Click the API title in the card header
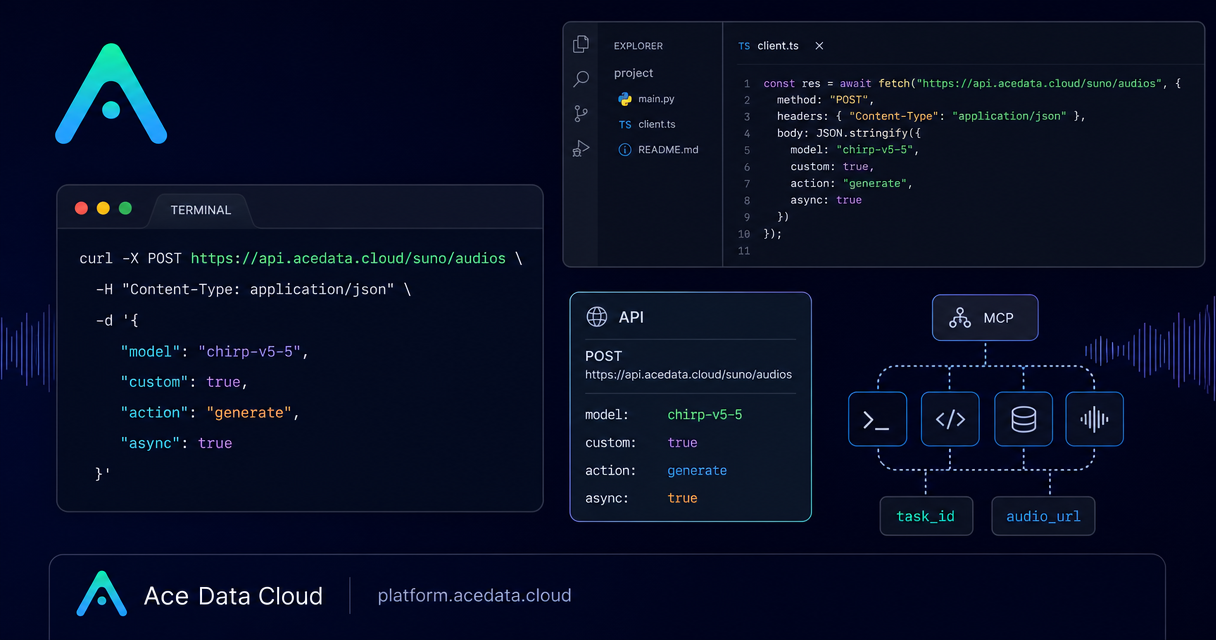This screenshot has height=640, width=1216. (631, 317)
